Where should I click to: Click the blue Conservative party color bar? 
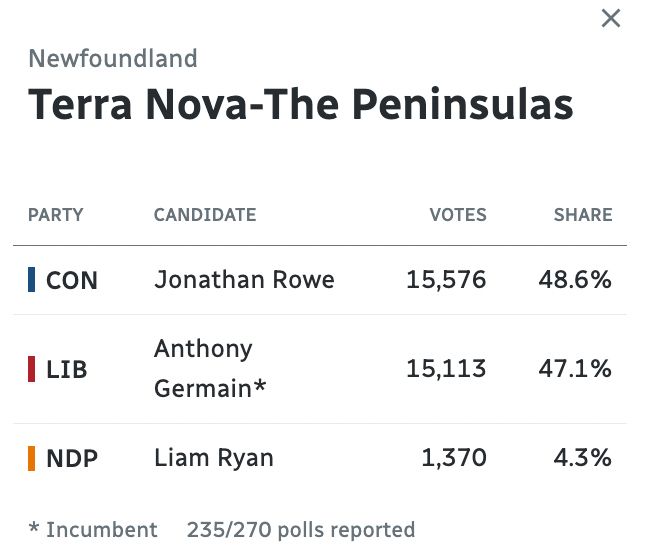pyautogui.click(x=31, y=279)
